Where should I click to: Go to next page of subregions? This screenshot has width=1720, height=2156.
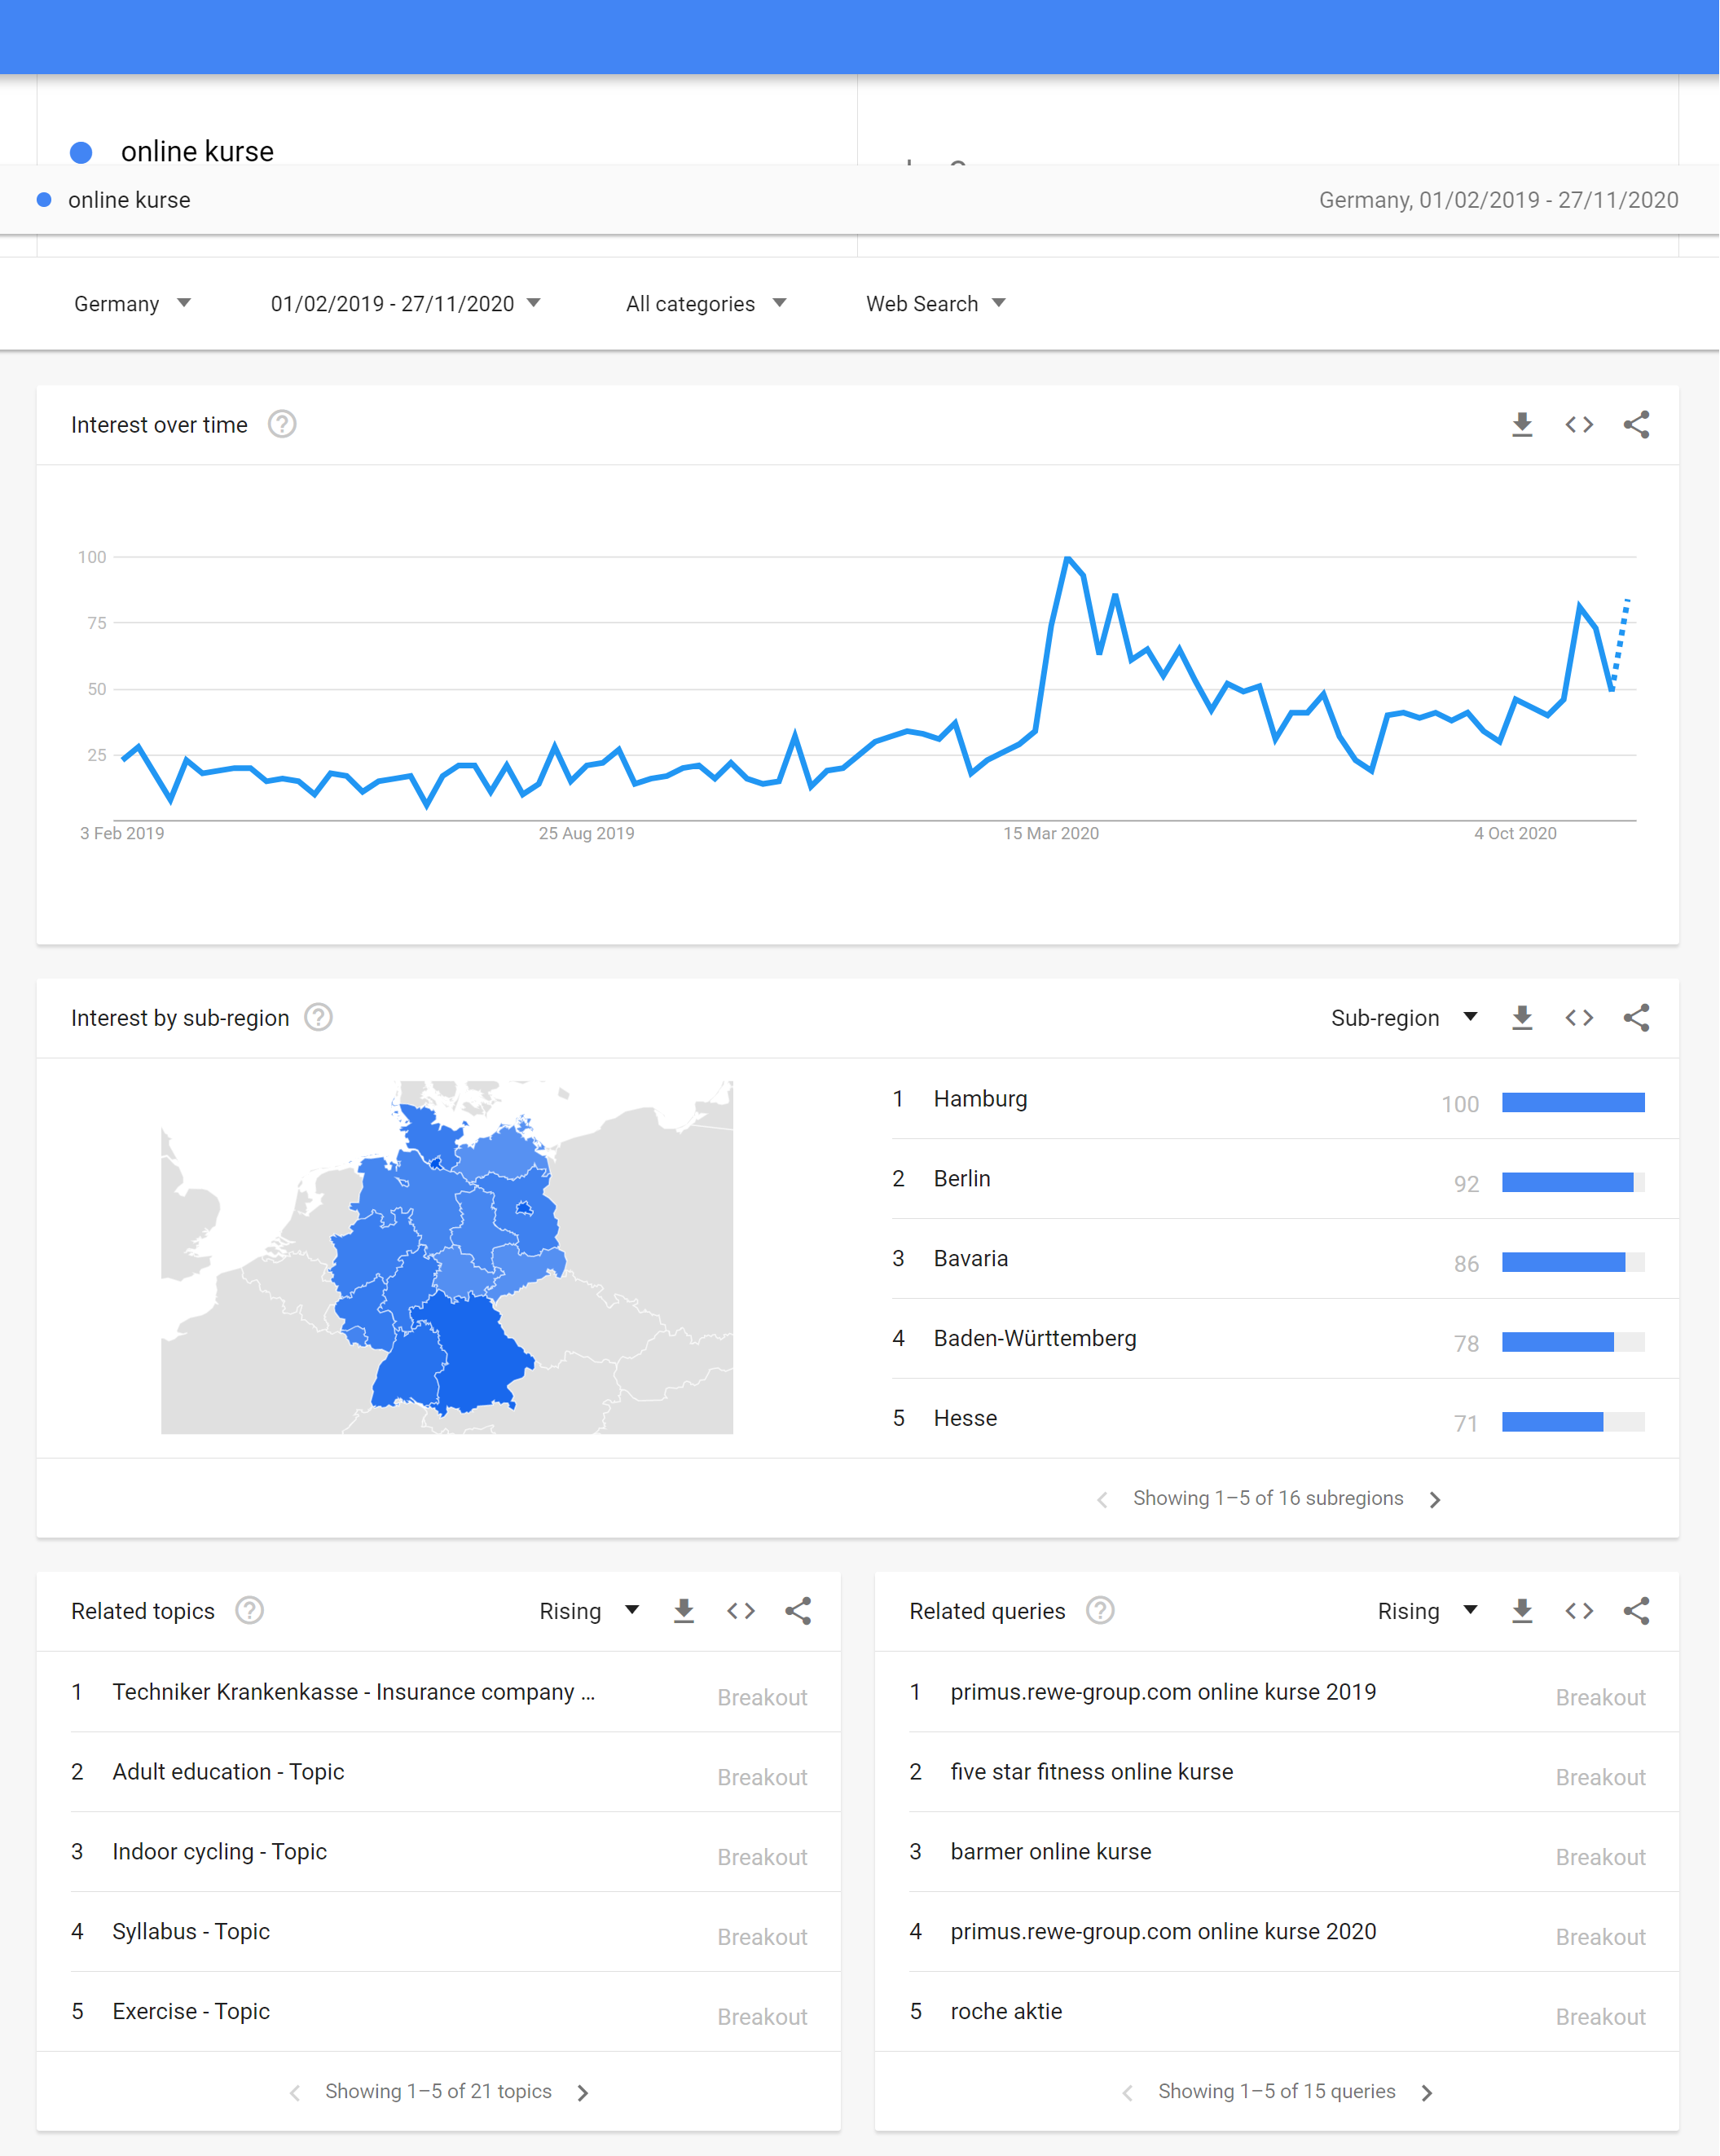click(1435, 1499)
